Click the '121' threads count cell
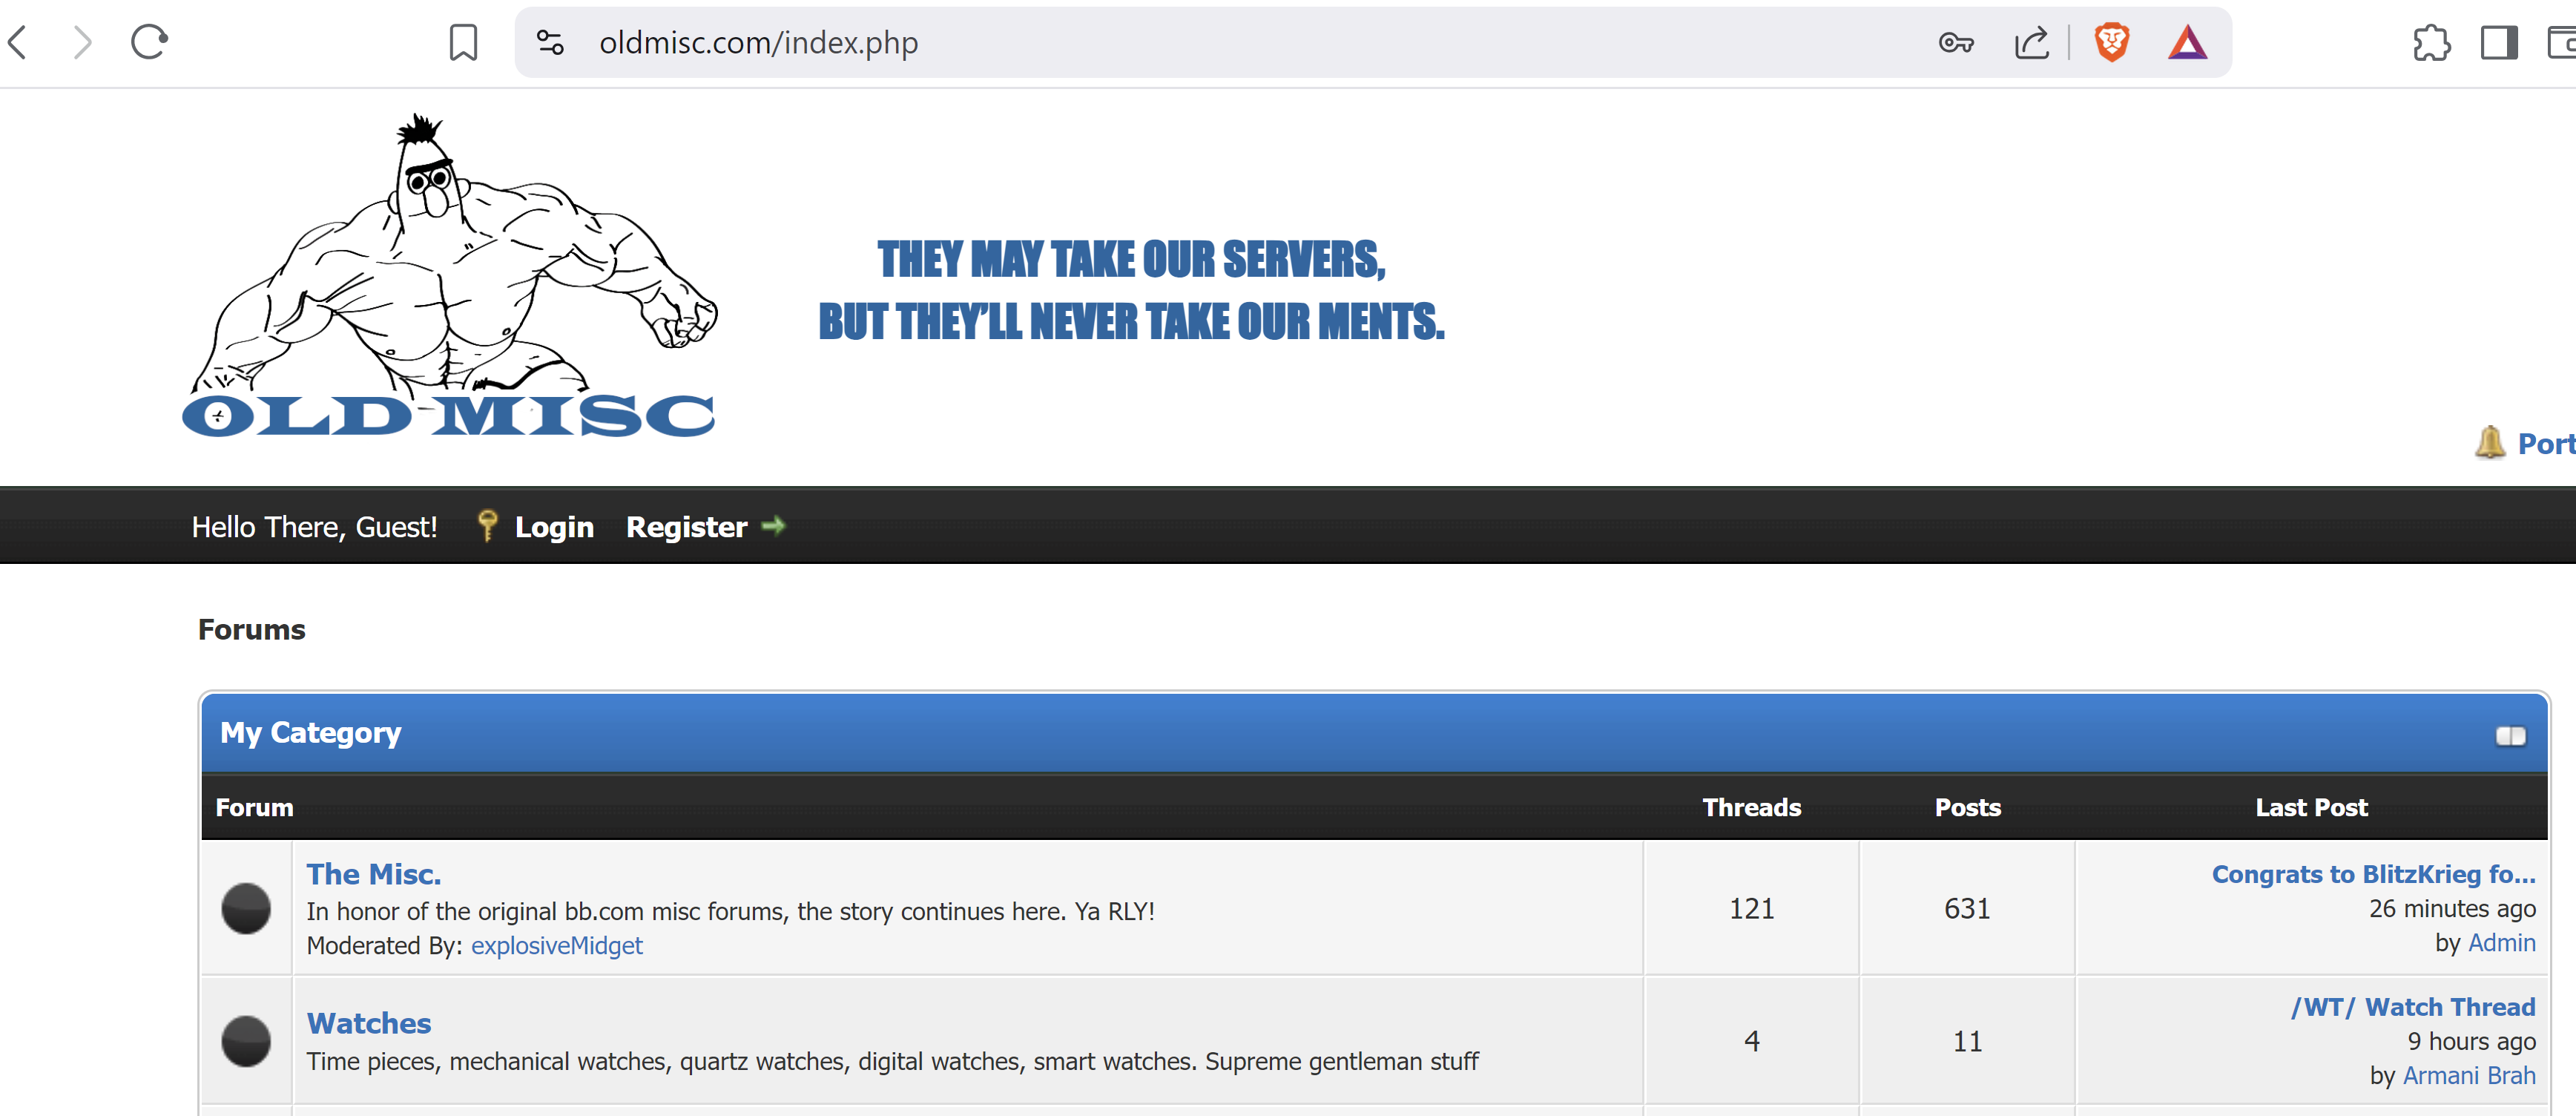 coord(1751,908)
